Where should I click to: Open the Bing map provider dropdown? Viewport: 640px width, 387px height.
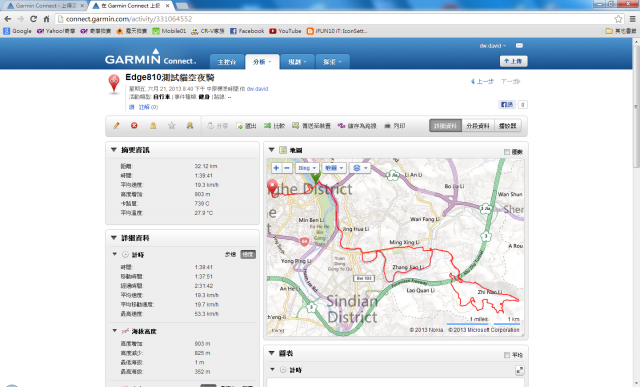tap(307, 168)
